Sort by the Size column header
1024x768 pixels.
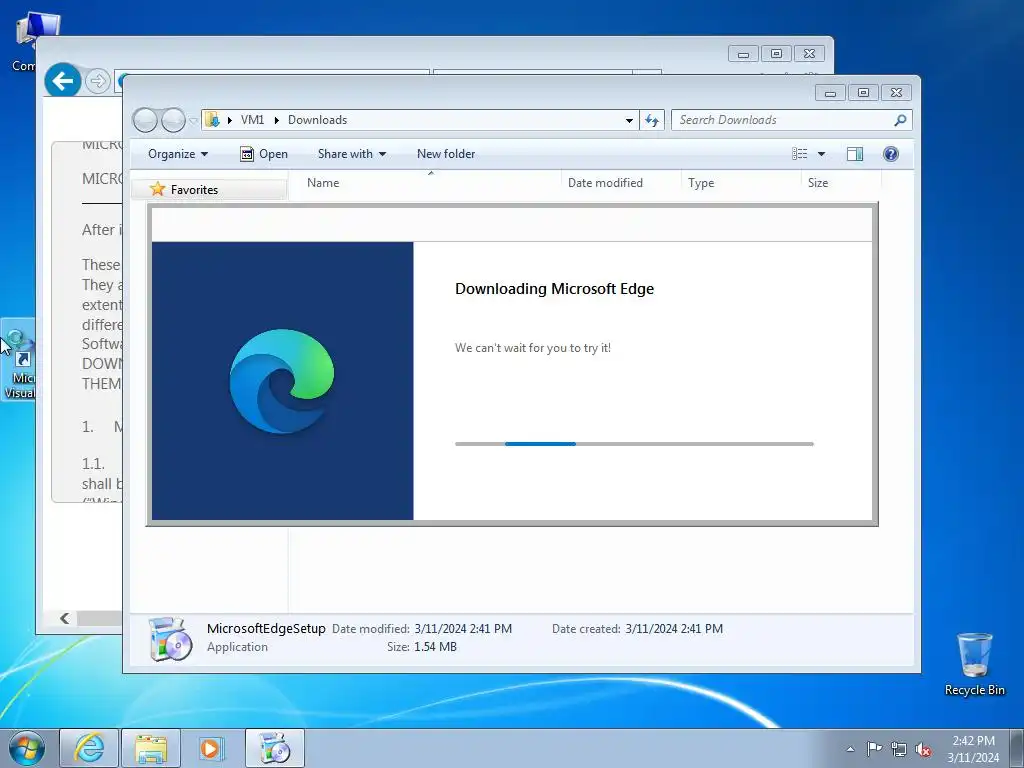pos(841,183)
